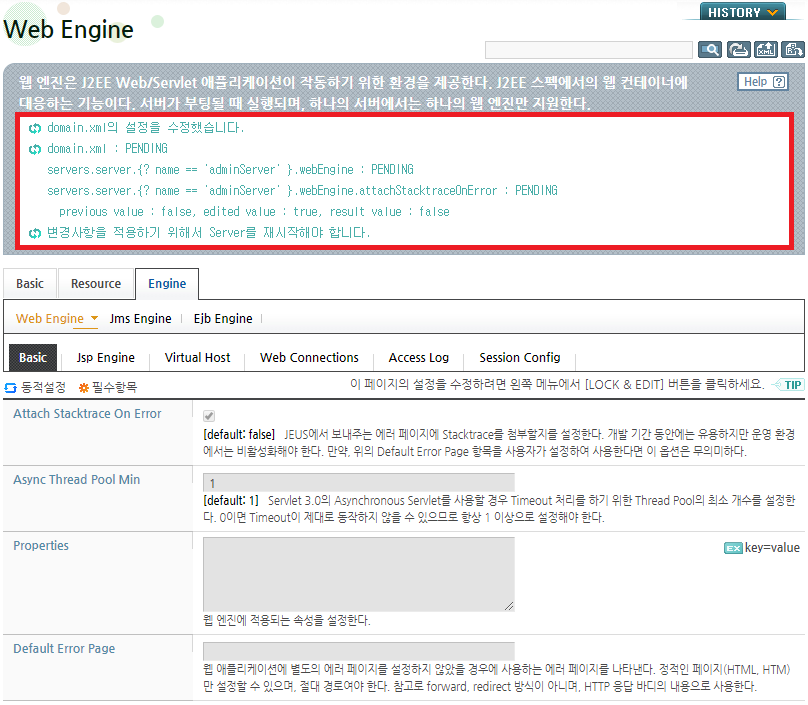Image resolution: width=808 pixels, height=705 pixels.
Task: Click the 'domain.xml의 설정을 수정했습니다.' message
Action: [146, 127]
